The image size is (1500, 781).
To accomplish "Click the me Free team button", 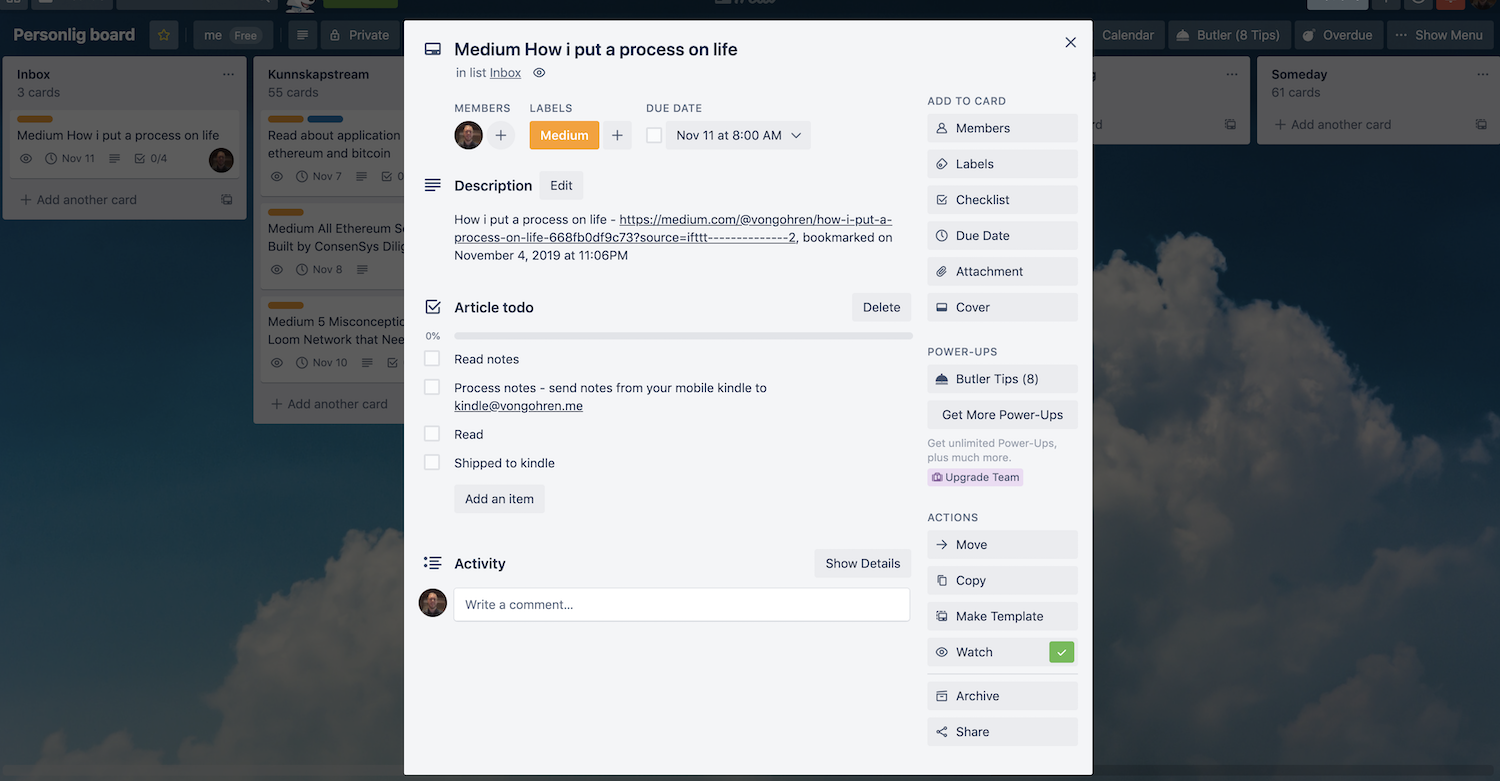I will click(x=232, y=35).
